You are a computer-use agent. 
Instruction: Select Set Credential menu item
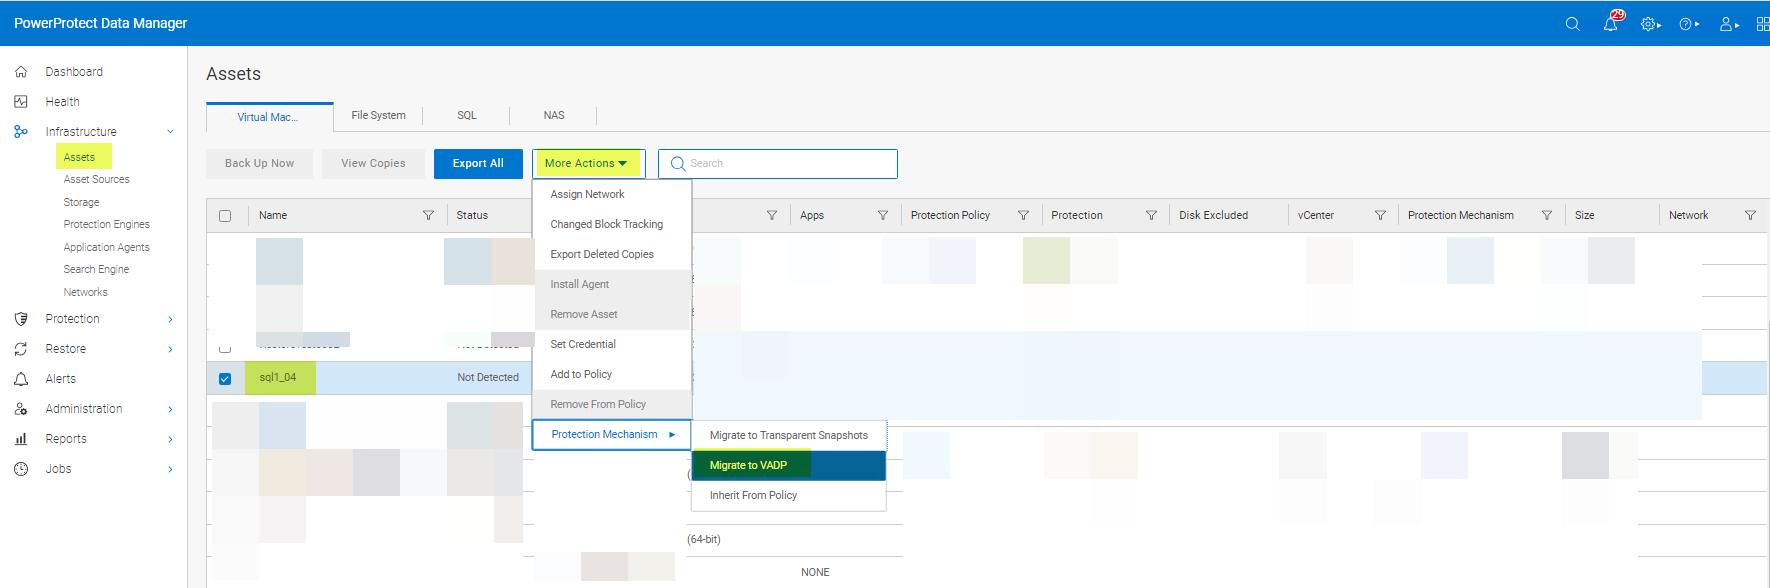612,344
